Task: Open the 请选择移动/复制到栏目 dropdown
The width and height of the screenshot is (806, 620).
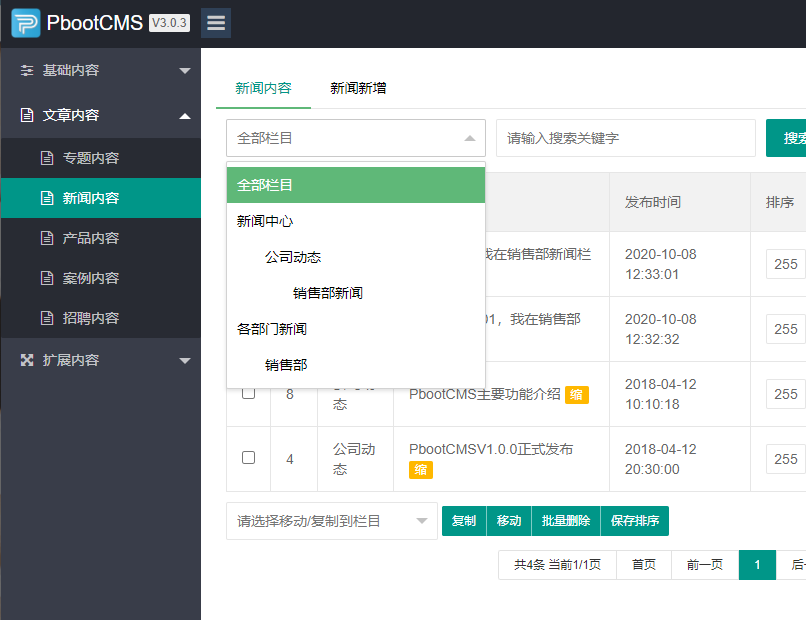Action: (x=332, y=520)
